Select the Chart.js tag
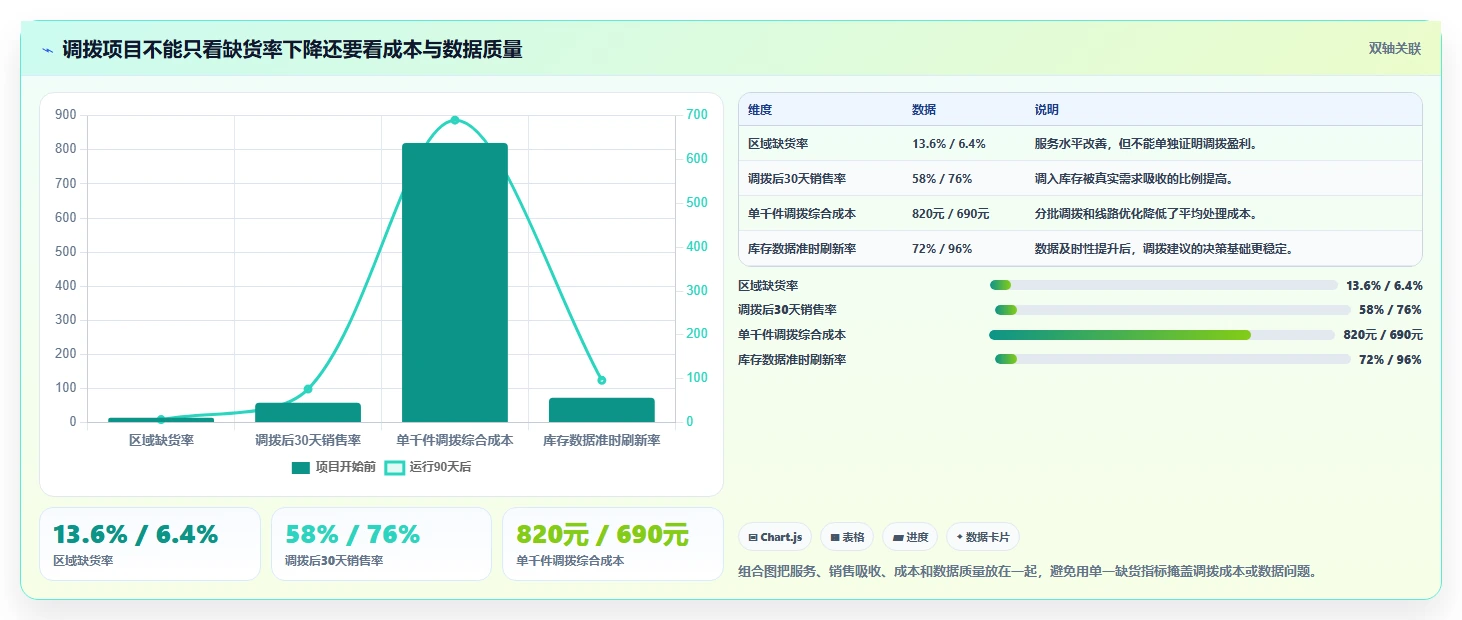Viewport: 1462px width, 620px height. coord(775,537)
